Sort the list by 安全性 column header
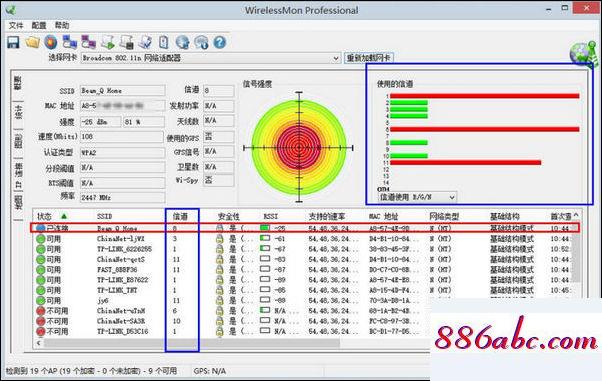602x381 pixels. pyautogui.click(x=229, y=217)
